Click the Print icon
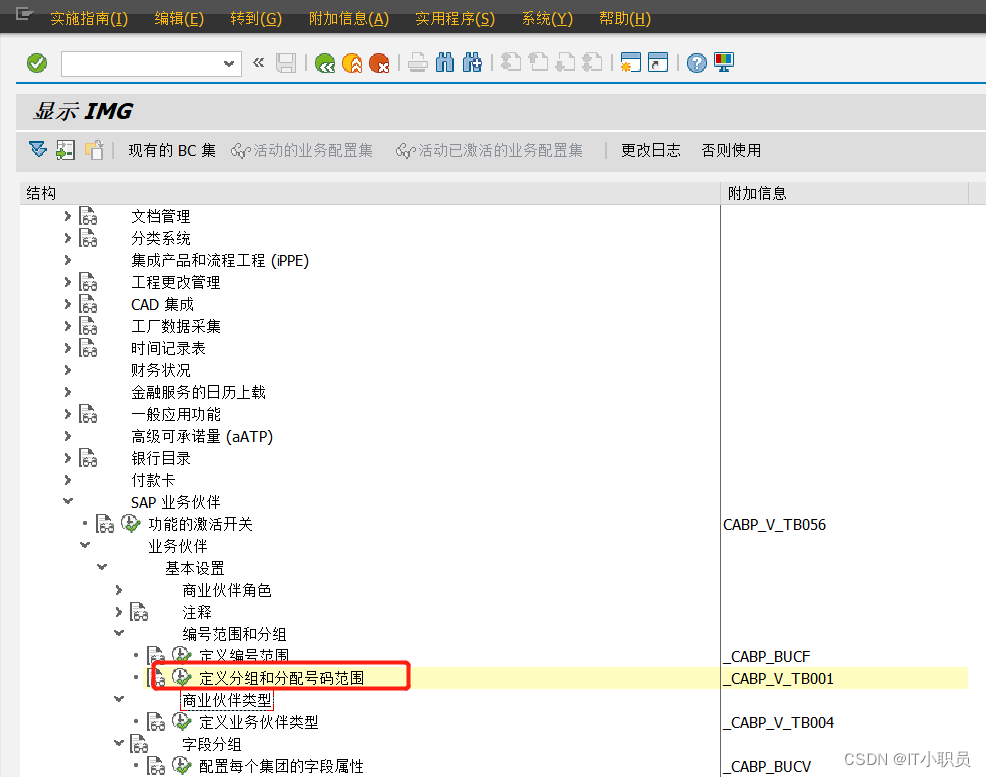This screenshot has width=986, height=777. [418, 63]
